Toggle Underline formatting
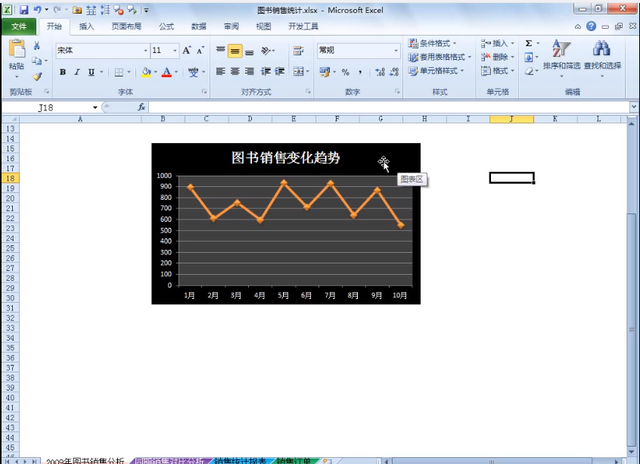The height and width of the screenshot is (464, 640). click(x=91, y=72)
